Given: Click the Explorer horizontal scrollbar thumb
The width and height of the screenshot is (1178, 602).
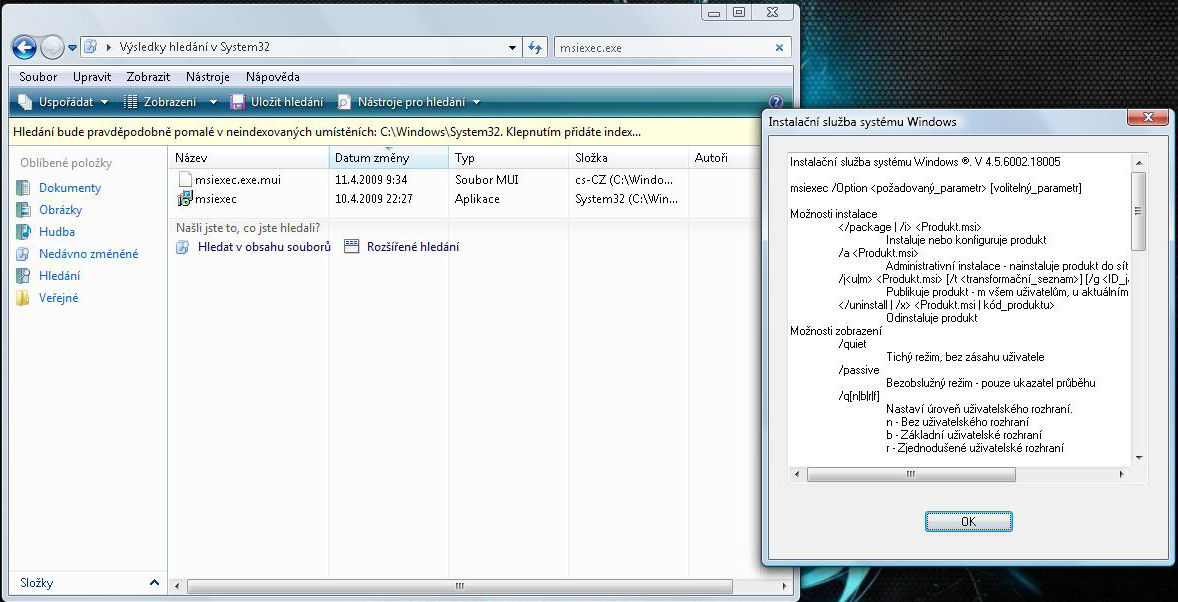Looking at the screenshot, I should (x=460, y=585).
